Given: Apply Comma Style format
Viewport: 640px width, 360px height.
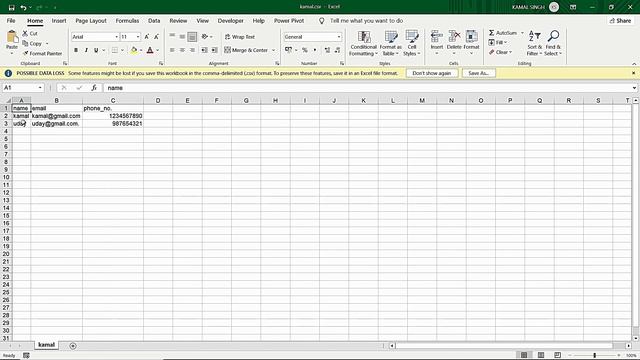Looking at the screenshot, I should 315,50.
